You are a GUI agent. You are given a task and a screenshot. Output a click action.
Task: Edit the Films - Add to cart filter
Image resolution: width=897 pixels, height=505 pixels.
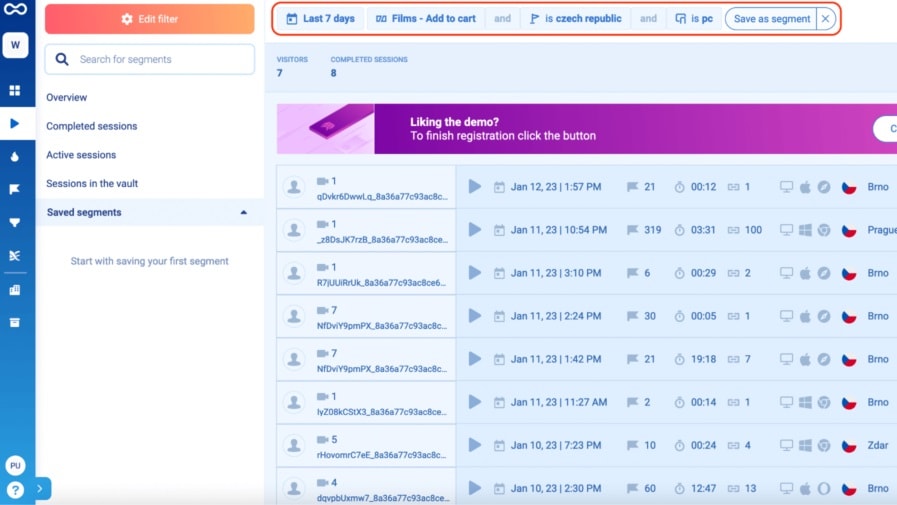[x=426, y=19]
